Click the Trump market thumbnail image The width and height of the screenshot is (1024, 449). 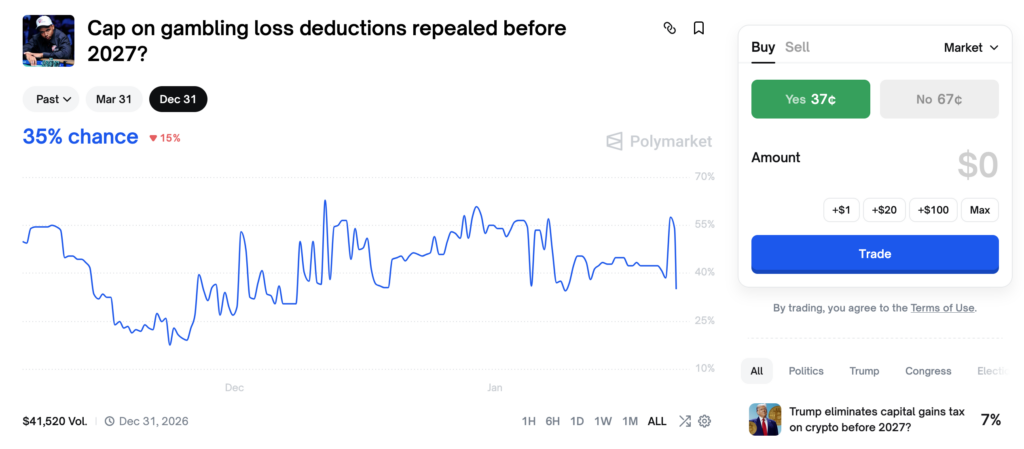pyautogui.click(x=764, y=419)
